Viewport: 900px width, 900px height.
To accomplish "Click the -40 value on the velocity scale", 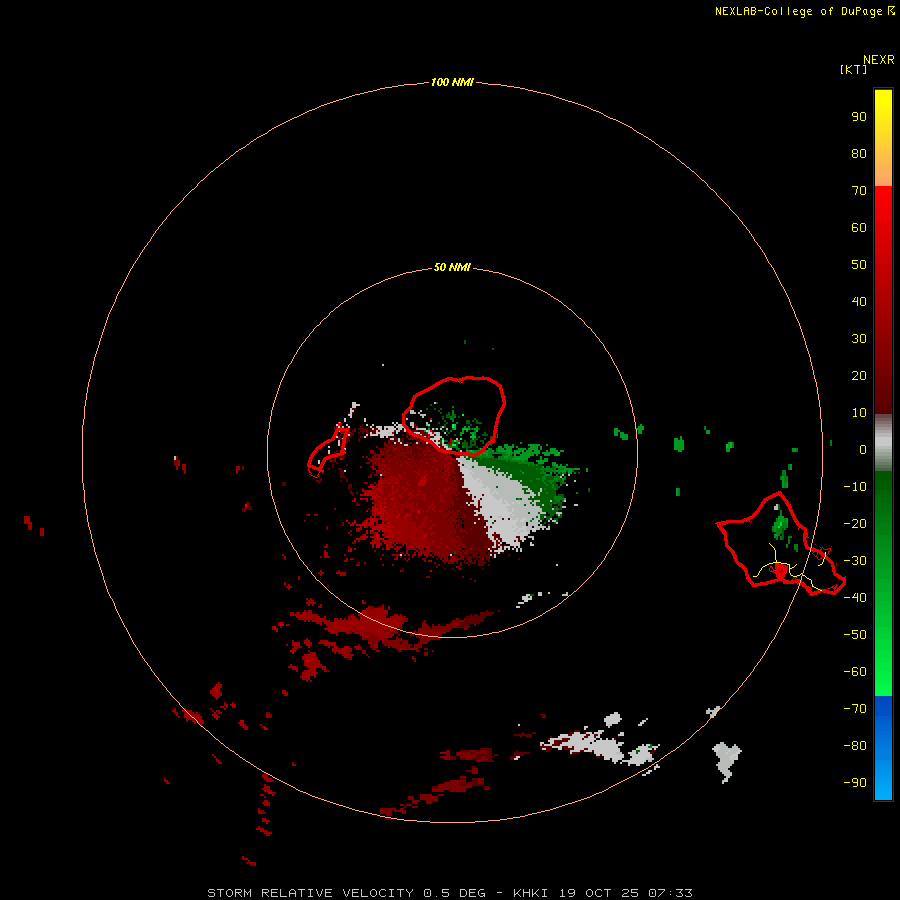I will [855, 598].
